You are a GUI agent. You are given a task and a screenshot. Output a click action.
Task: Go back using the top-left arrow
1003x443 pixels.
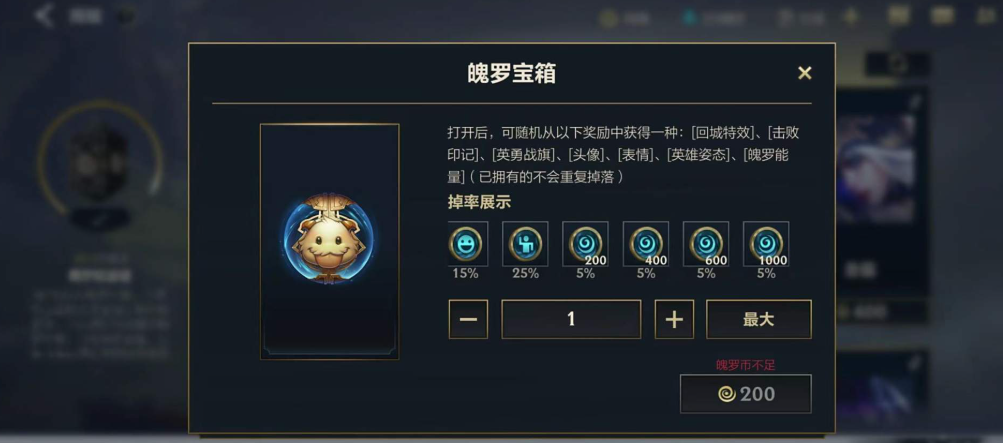43,15
